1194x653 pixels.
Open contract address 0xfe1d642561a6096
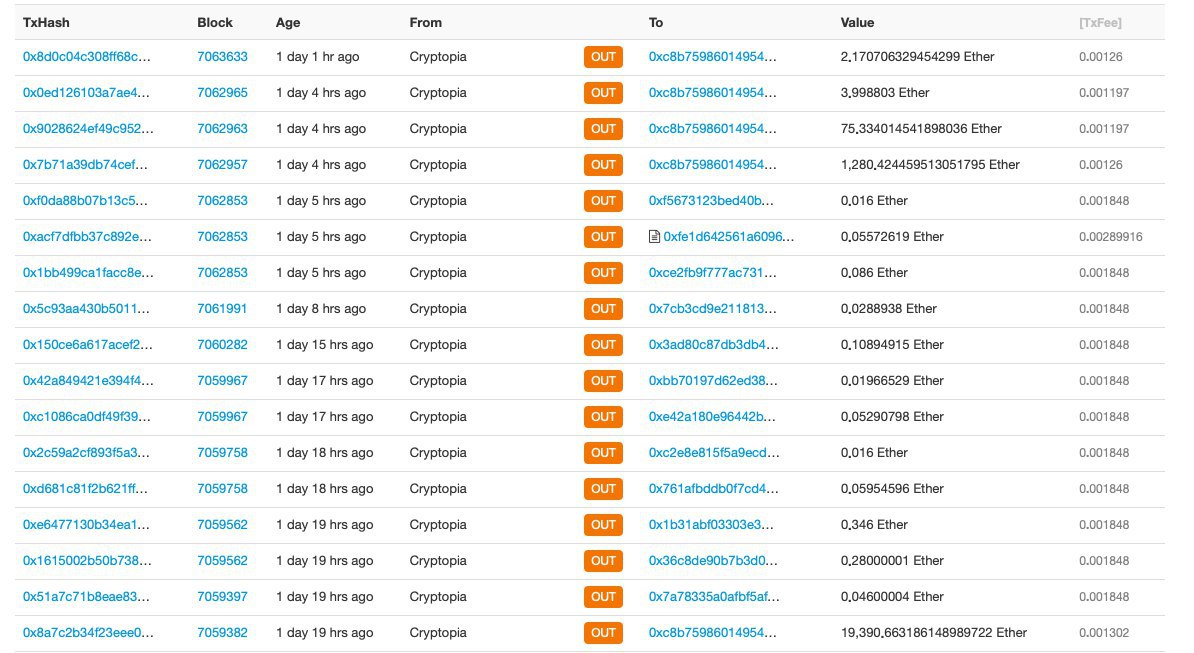pyautogui.click(x=729, y=237)
